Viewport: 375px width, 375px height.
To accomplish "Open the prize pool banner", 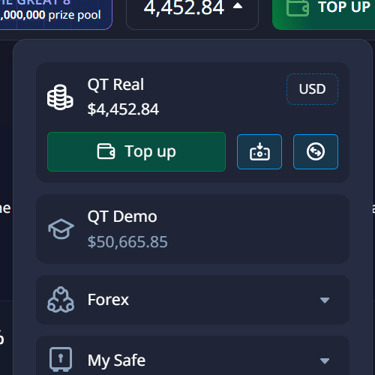I will tap(55, 14).
